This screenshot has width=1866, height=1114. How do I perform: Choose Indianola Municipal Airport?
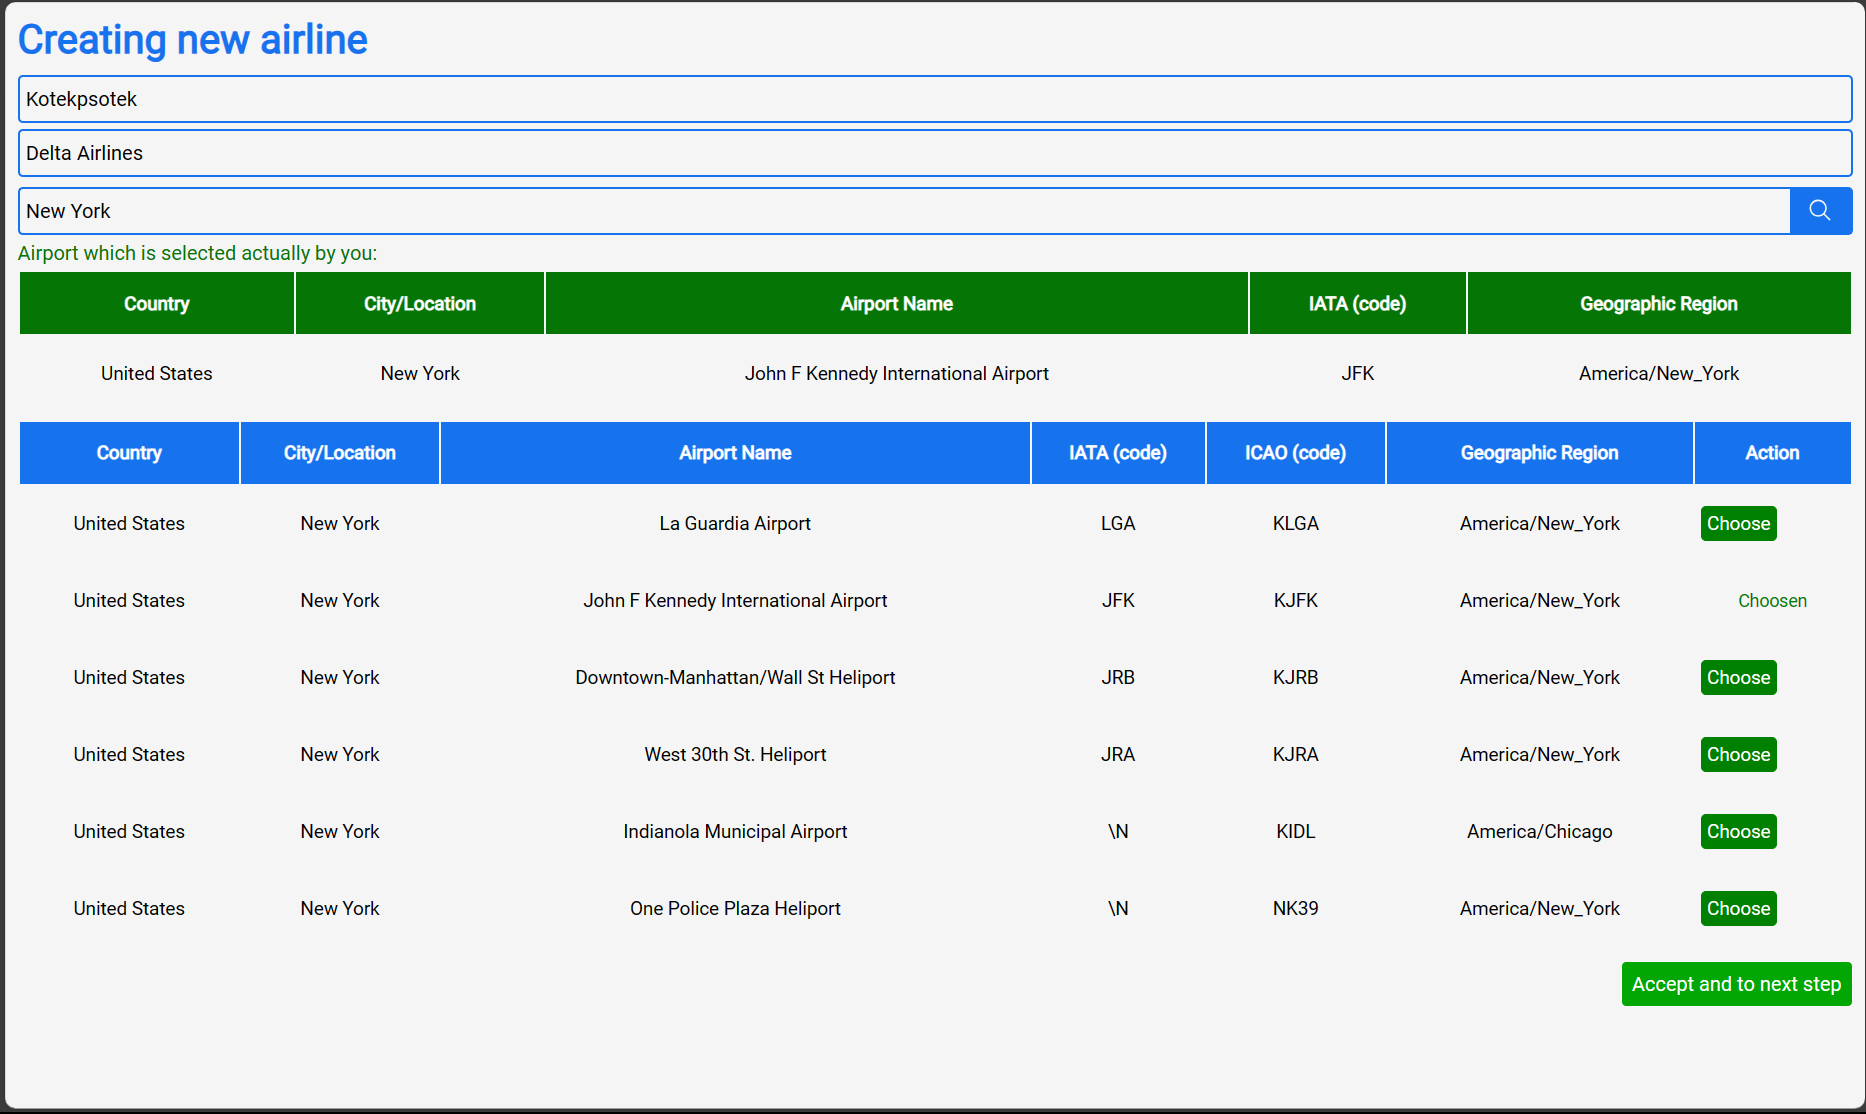tap(1738, 832)
